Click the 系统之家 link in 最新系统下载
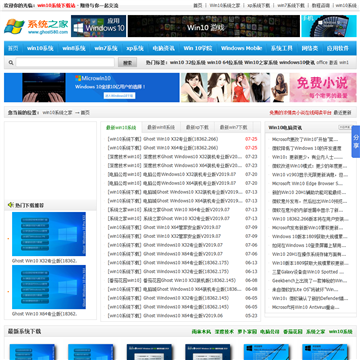Screen dimensions: 360x360 (316, 332)
